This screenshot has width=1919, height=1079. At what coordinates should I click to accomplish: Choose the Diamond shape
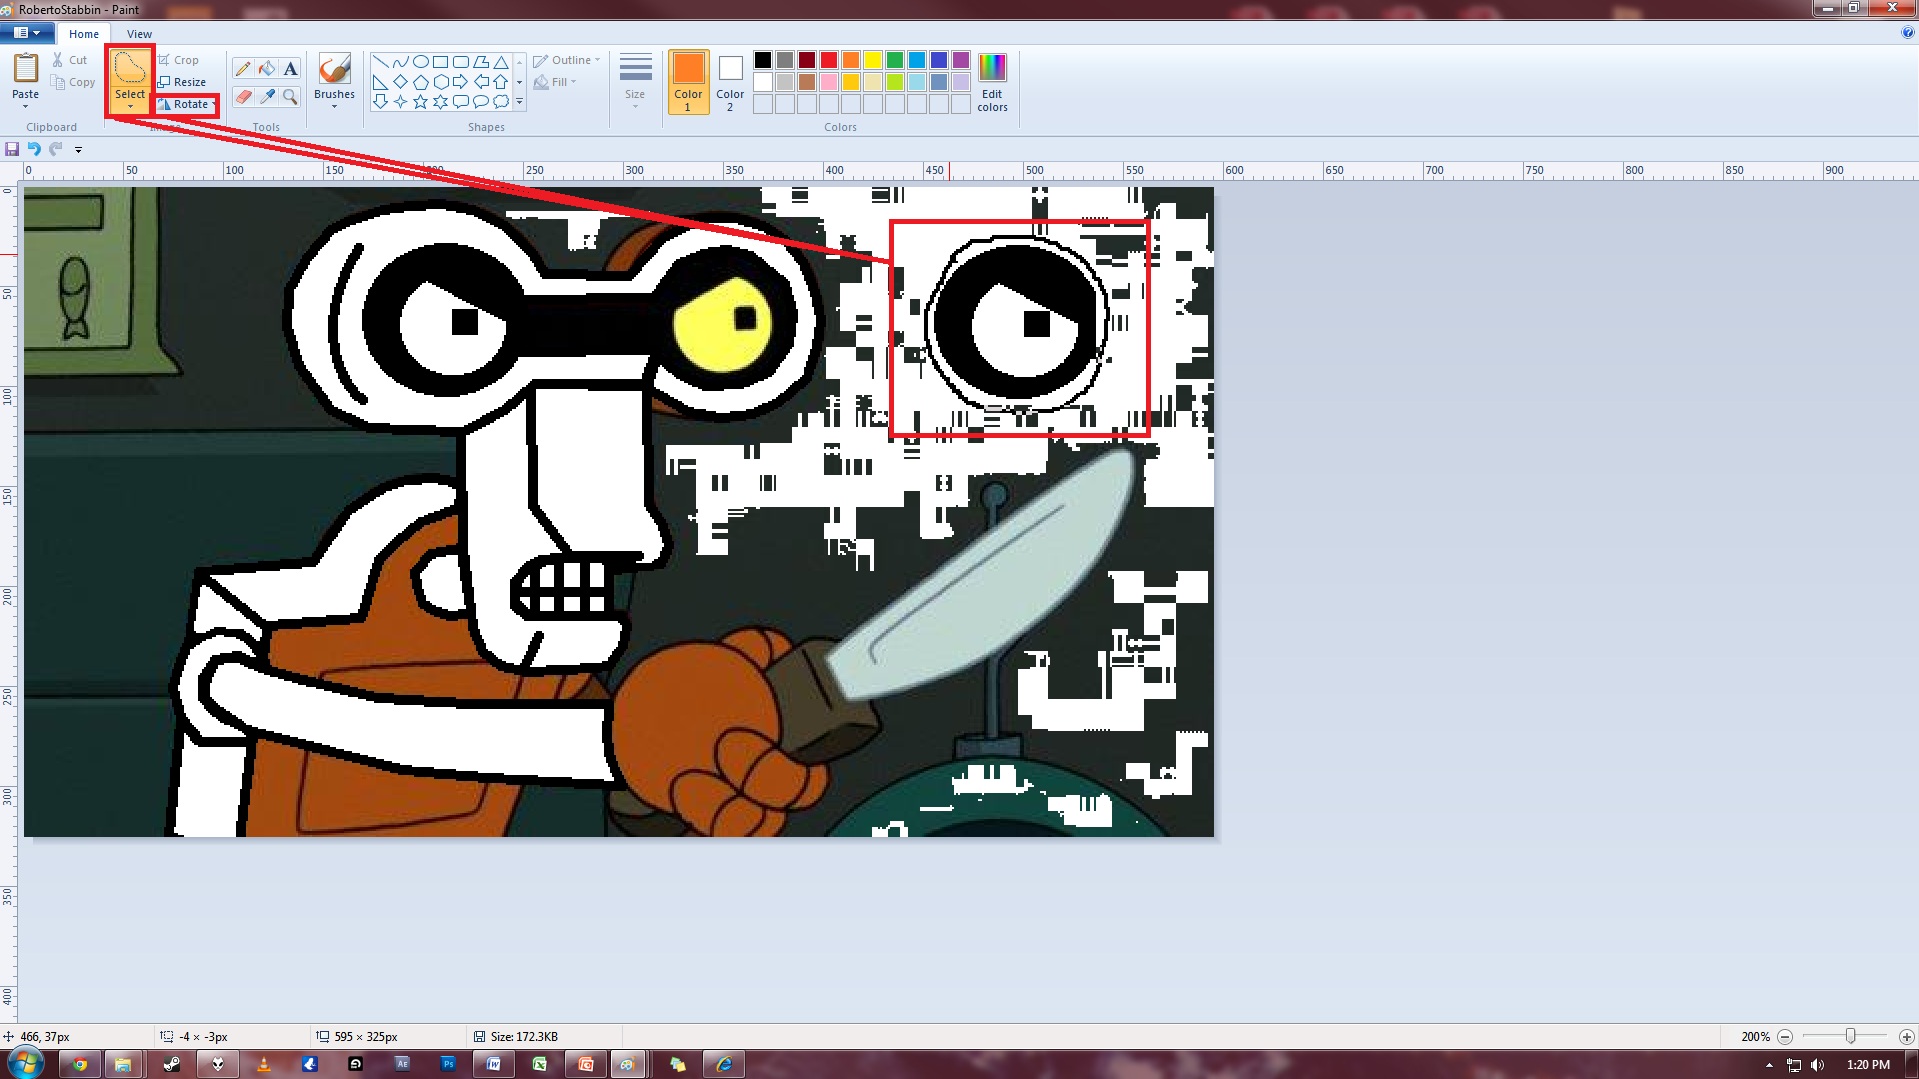point(400,82)
